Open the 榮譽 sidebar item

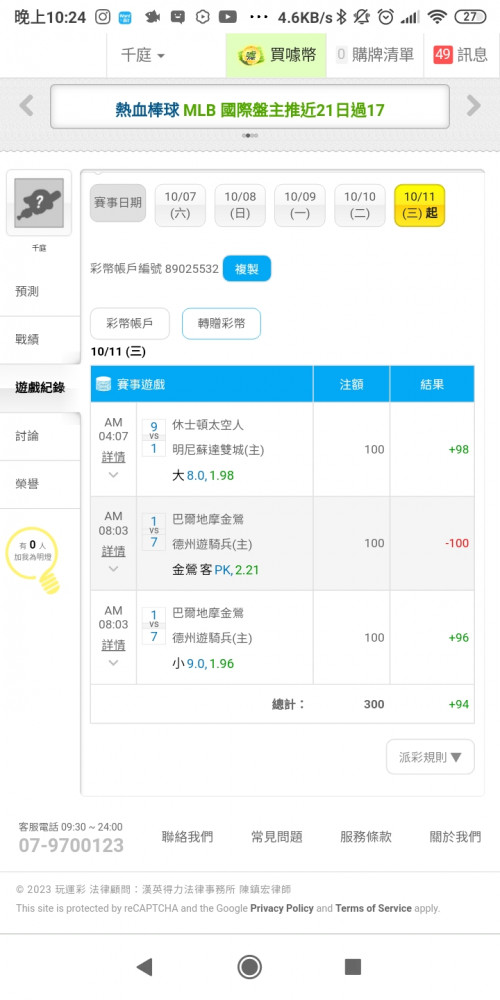tap(40, 484)
